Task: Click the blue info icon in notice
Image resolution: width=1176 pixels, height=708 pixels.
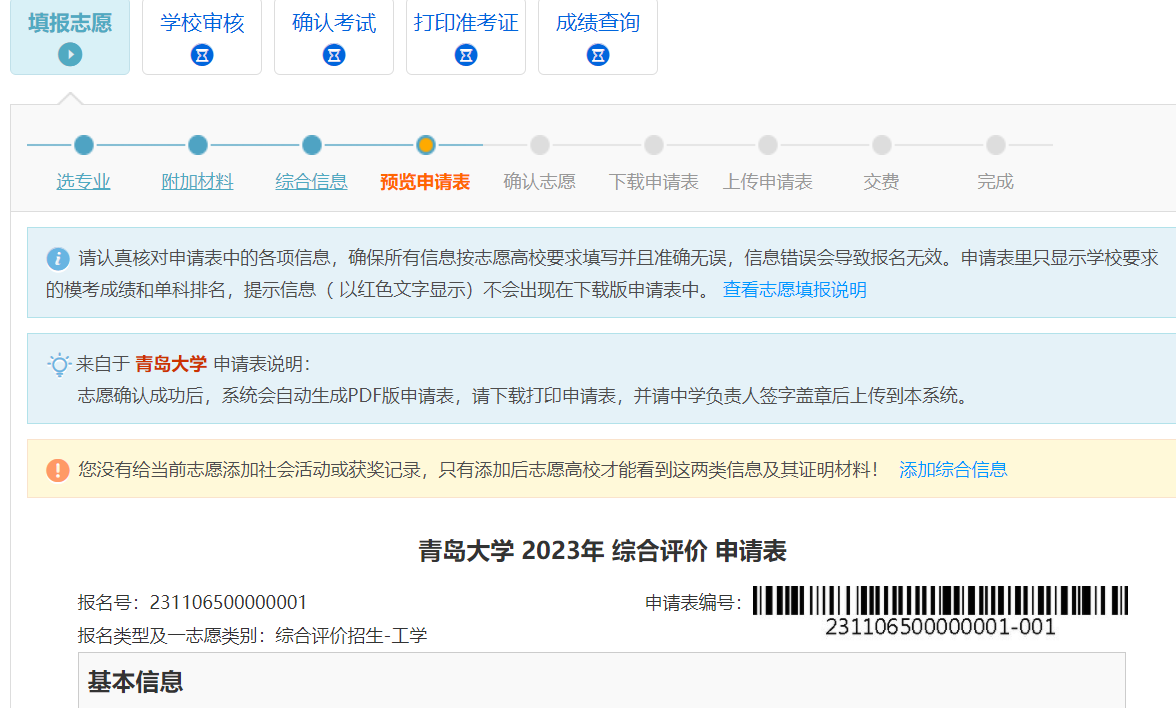Action: click(x=58, y=259)
